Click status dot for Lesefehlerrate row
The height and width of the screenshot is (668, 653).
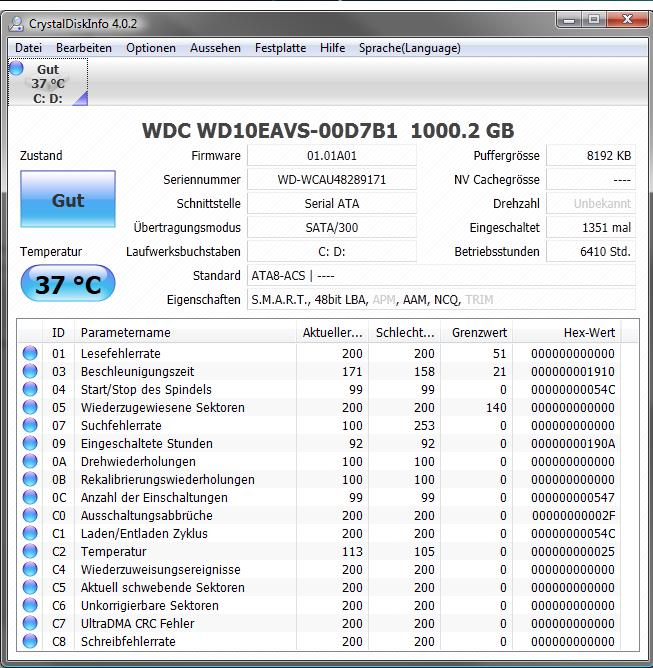pyautogui.click(x=30, y=353)
